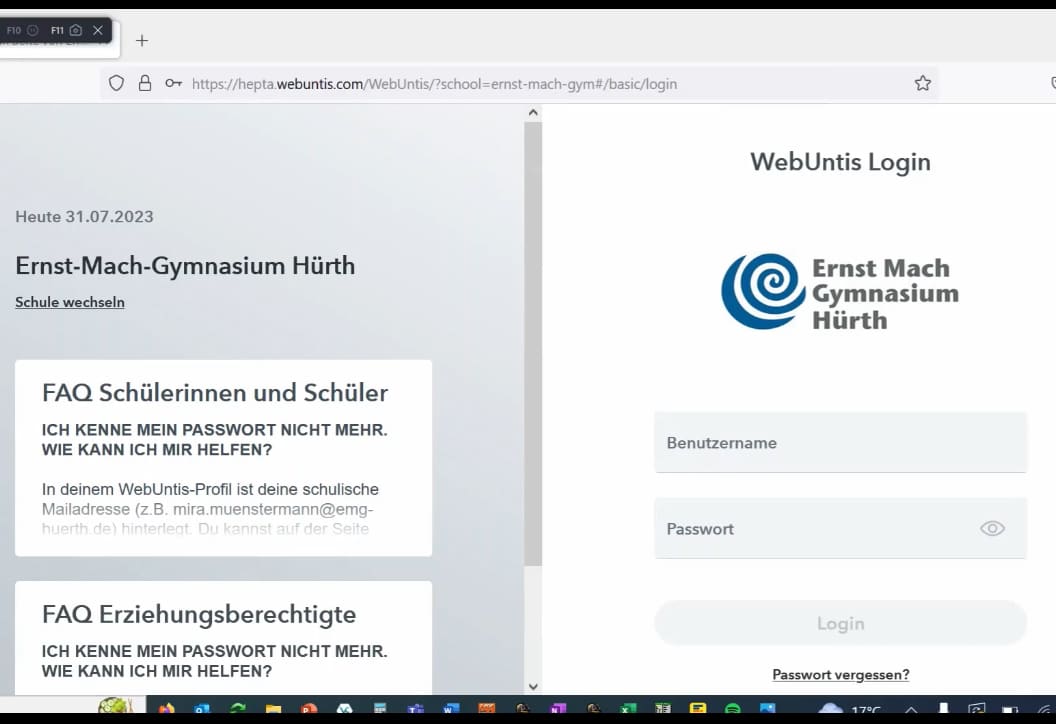1056x724 pixels.
Task: Open a new tab with the plus button
Action: tap(141, 41)
